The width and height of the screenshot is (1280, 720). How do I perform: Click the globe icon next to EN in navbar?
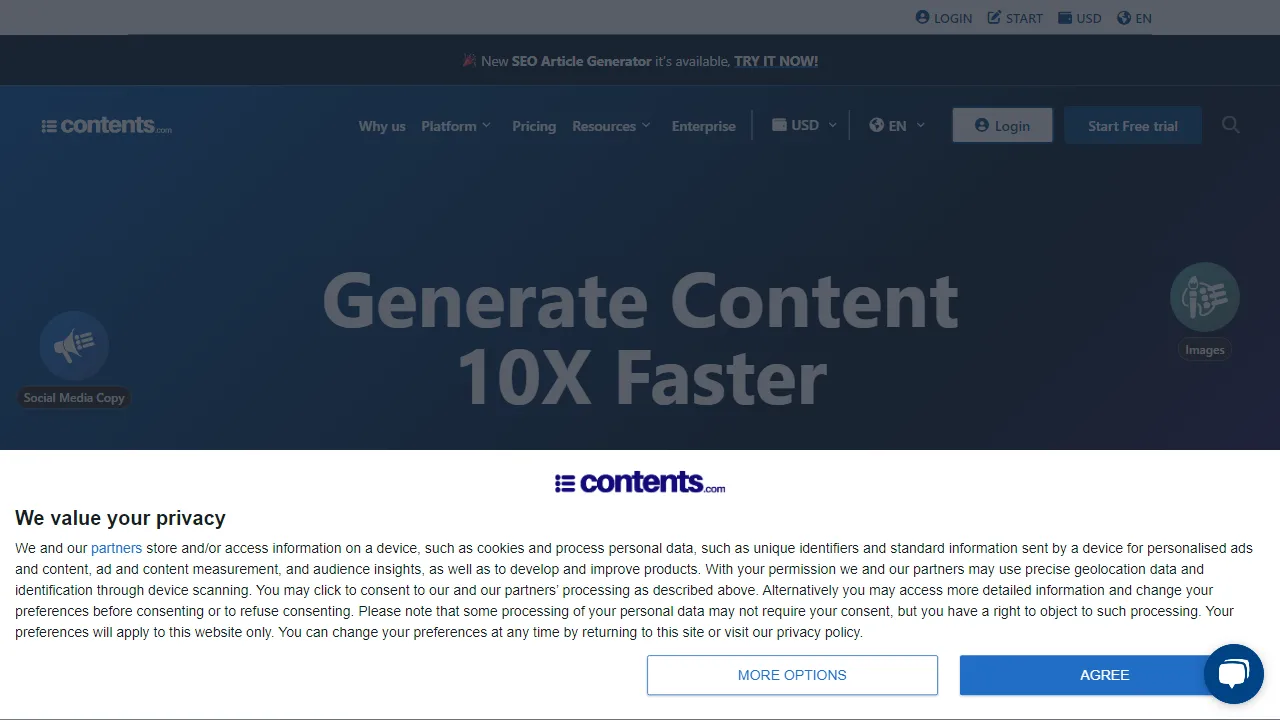pyautogui.click(x=877, y=125)
